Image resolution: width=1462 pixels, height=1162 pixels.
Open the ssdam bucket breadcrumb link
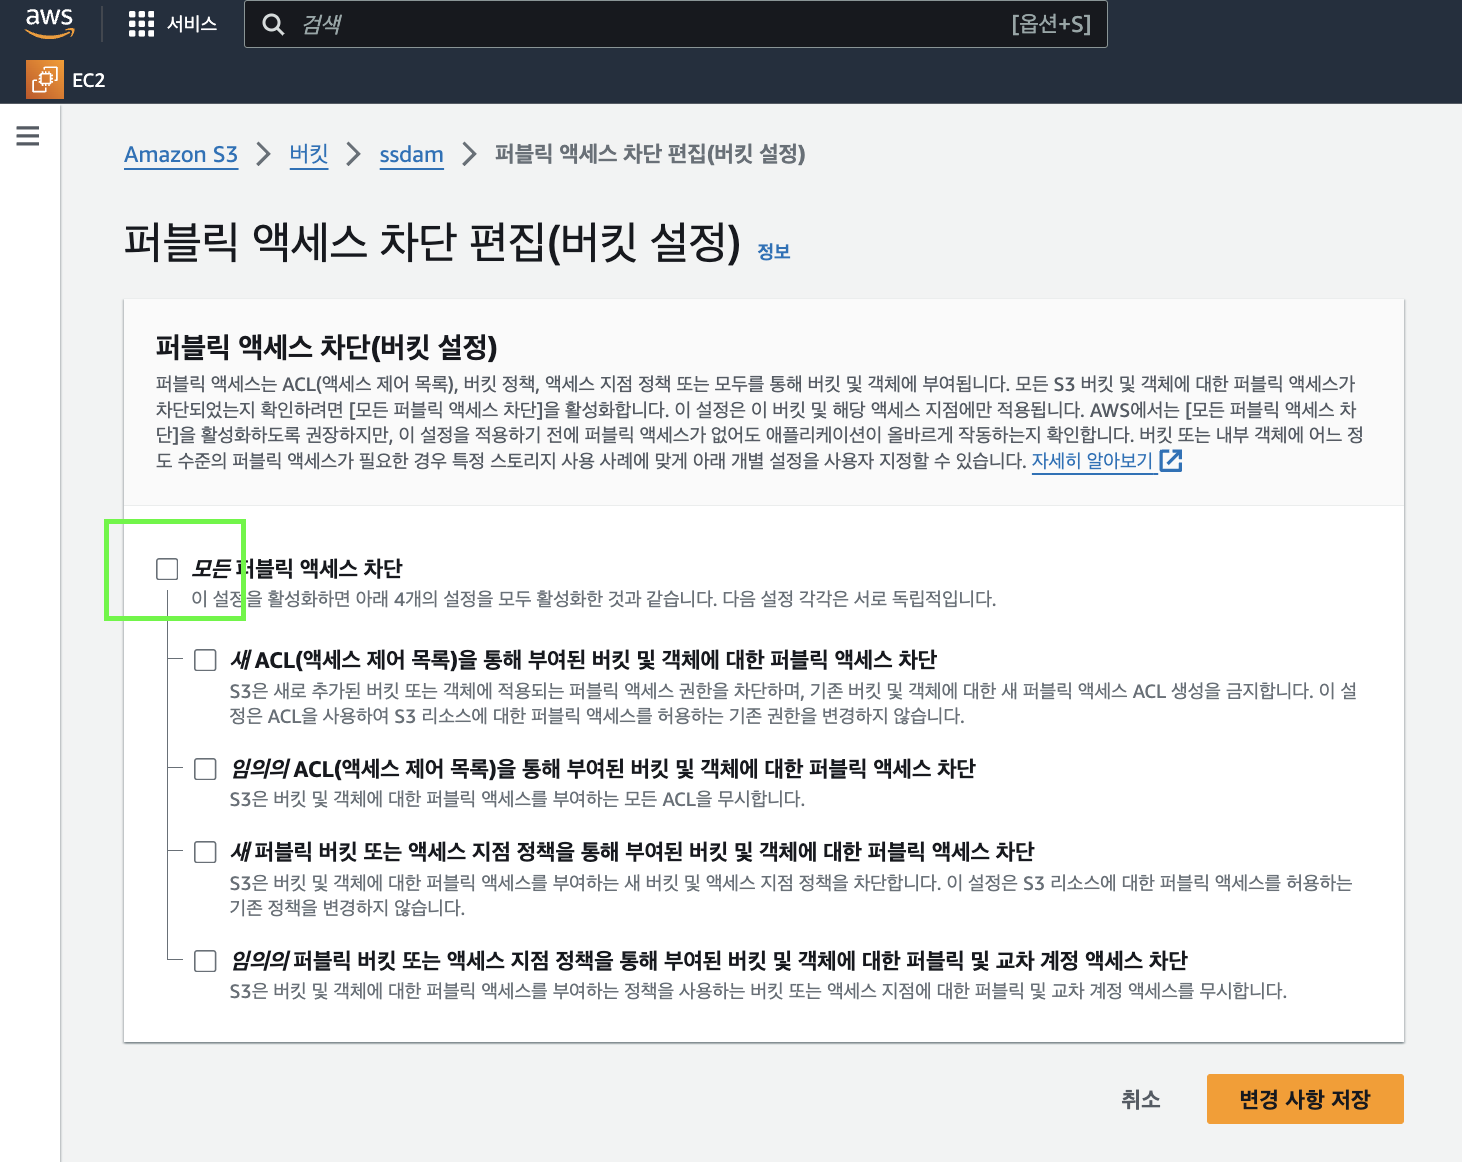(x=411, y=155)
